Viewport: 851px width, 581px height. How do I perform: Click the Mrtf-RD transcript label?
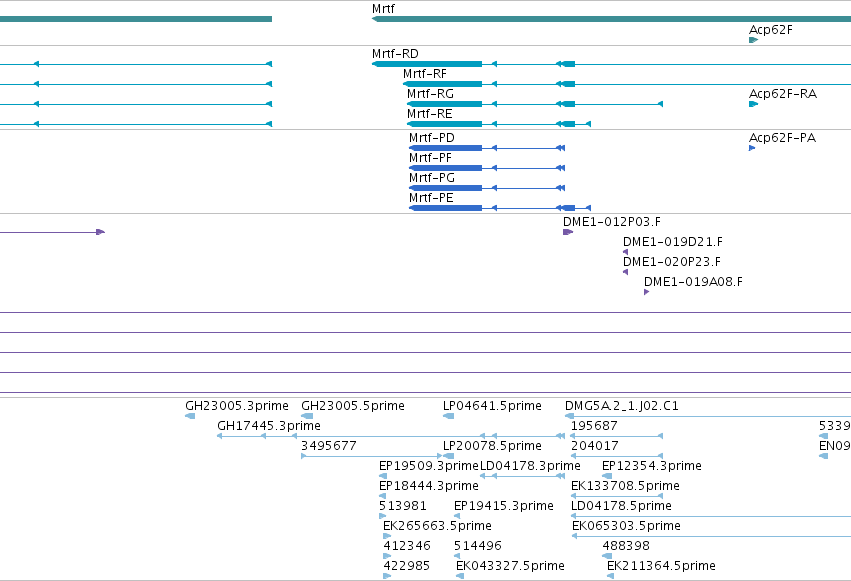(395, 54)
